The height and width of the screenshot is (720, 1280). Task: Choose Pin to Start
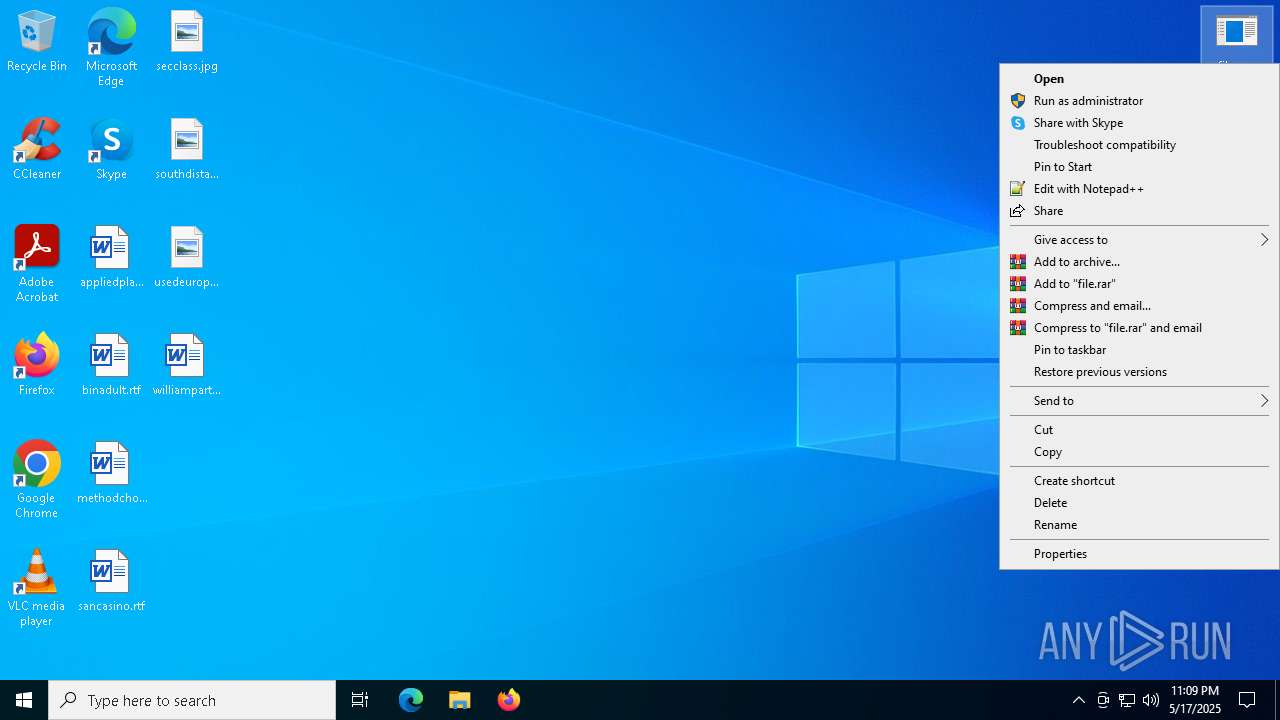click(x=1139, y=167)
